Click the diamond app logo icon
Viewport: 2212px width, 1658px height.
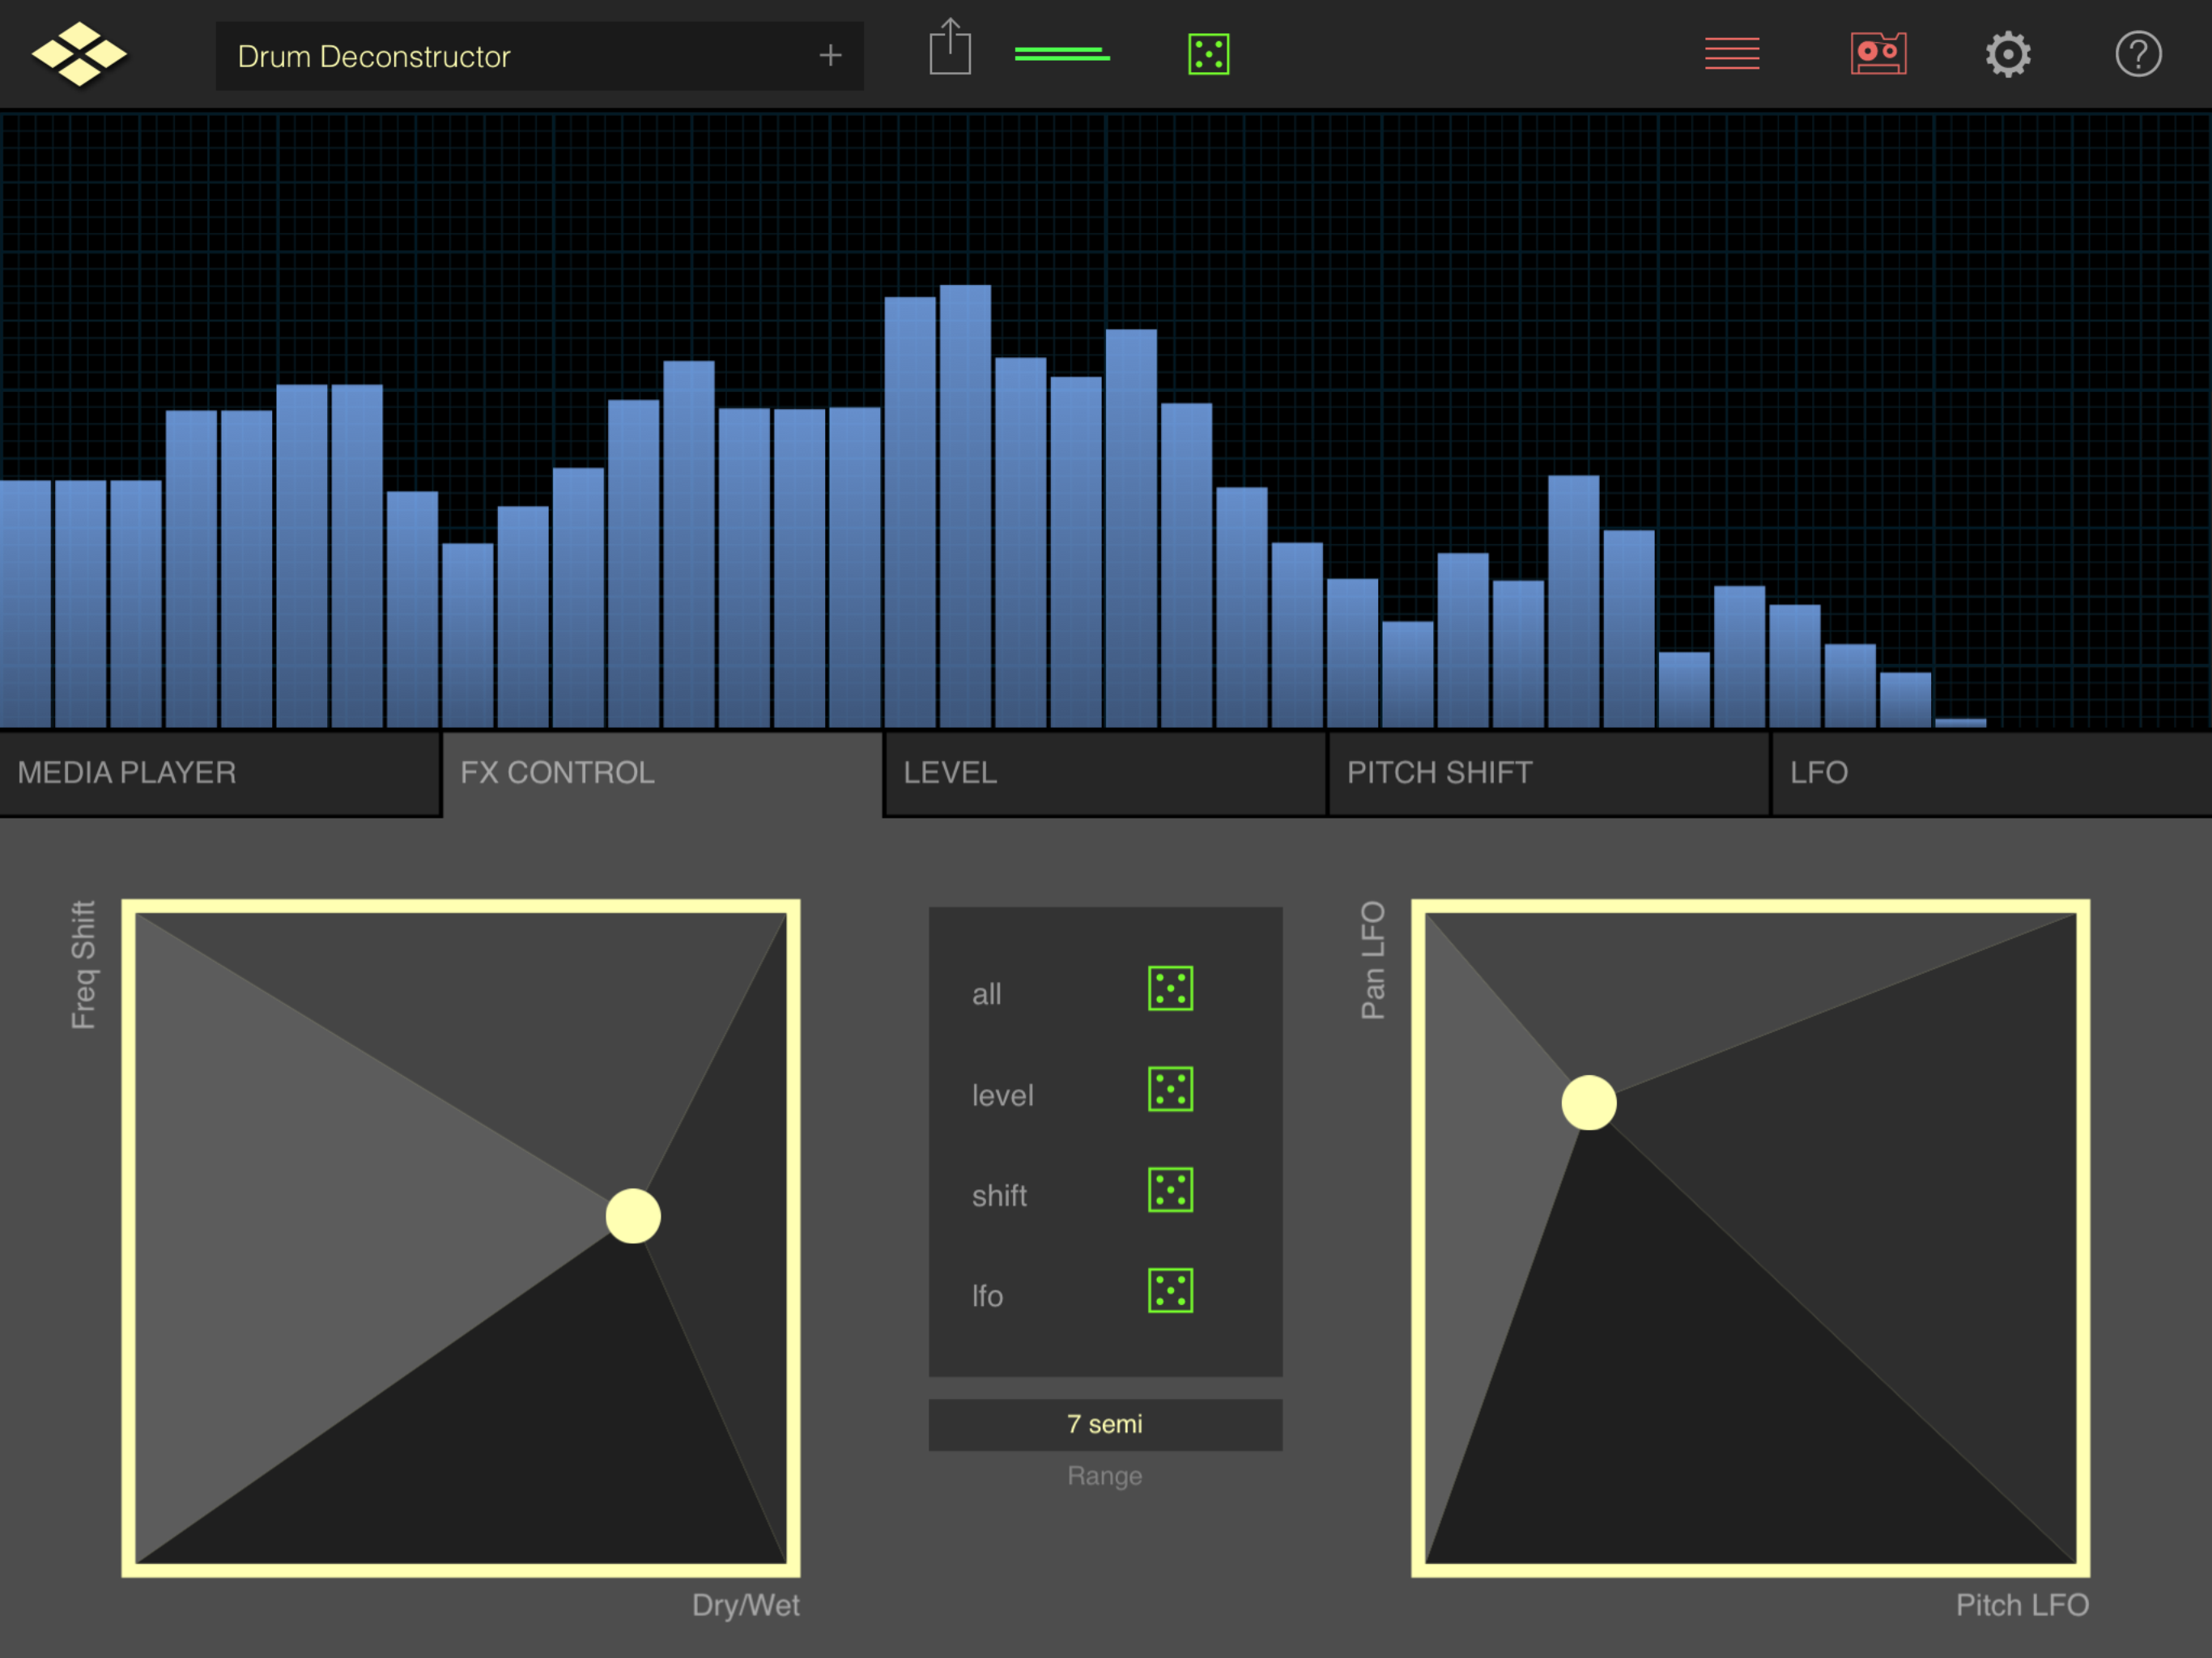79,54
